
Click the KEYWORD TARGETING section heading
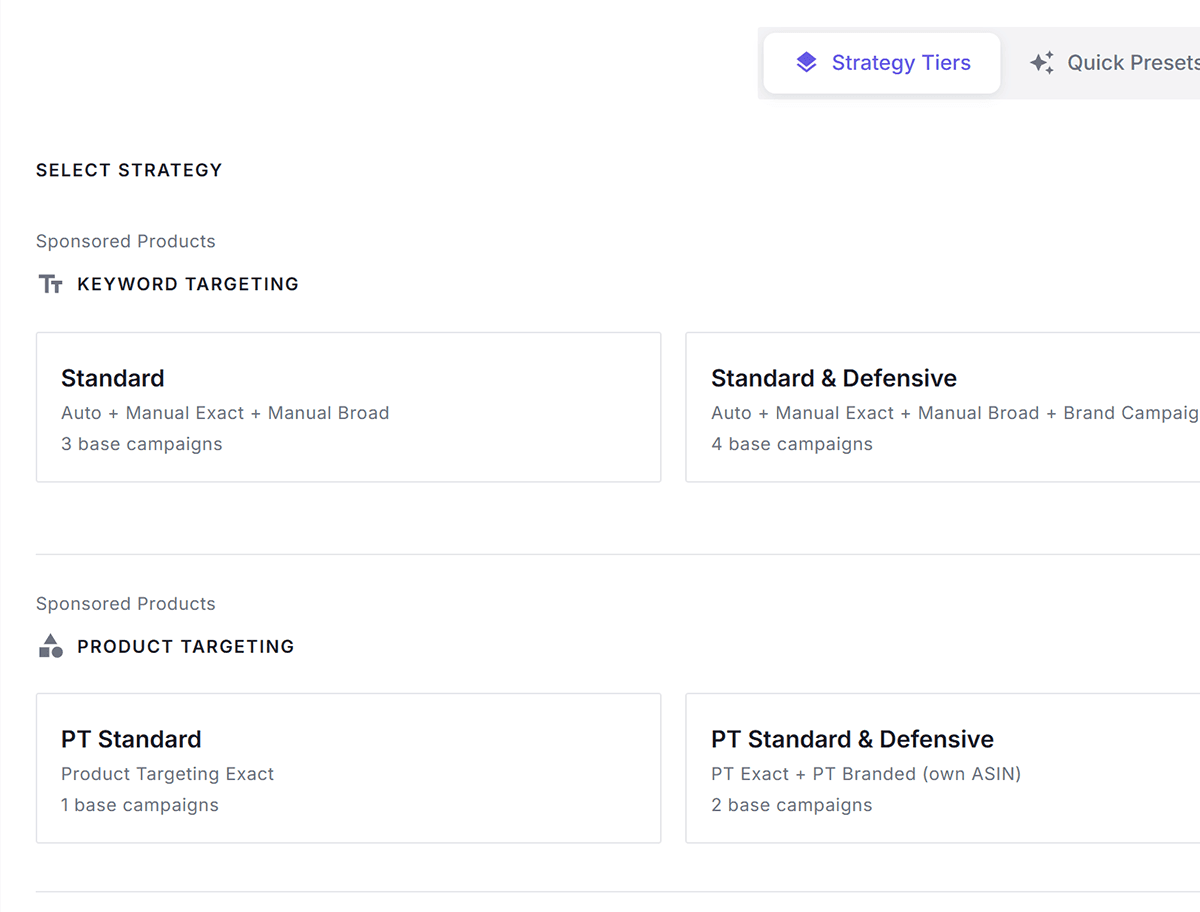click(x=188, y=284)
